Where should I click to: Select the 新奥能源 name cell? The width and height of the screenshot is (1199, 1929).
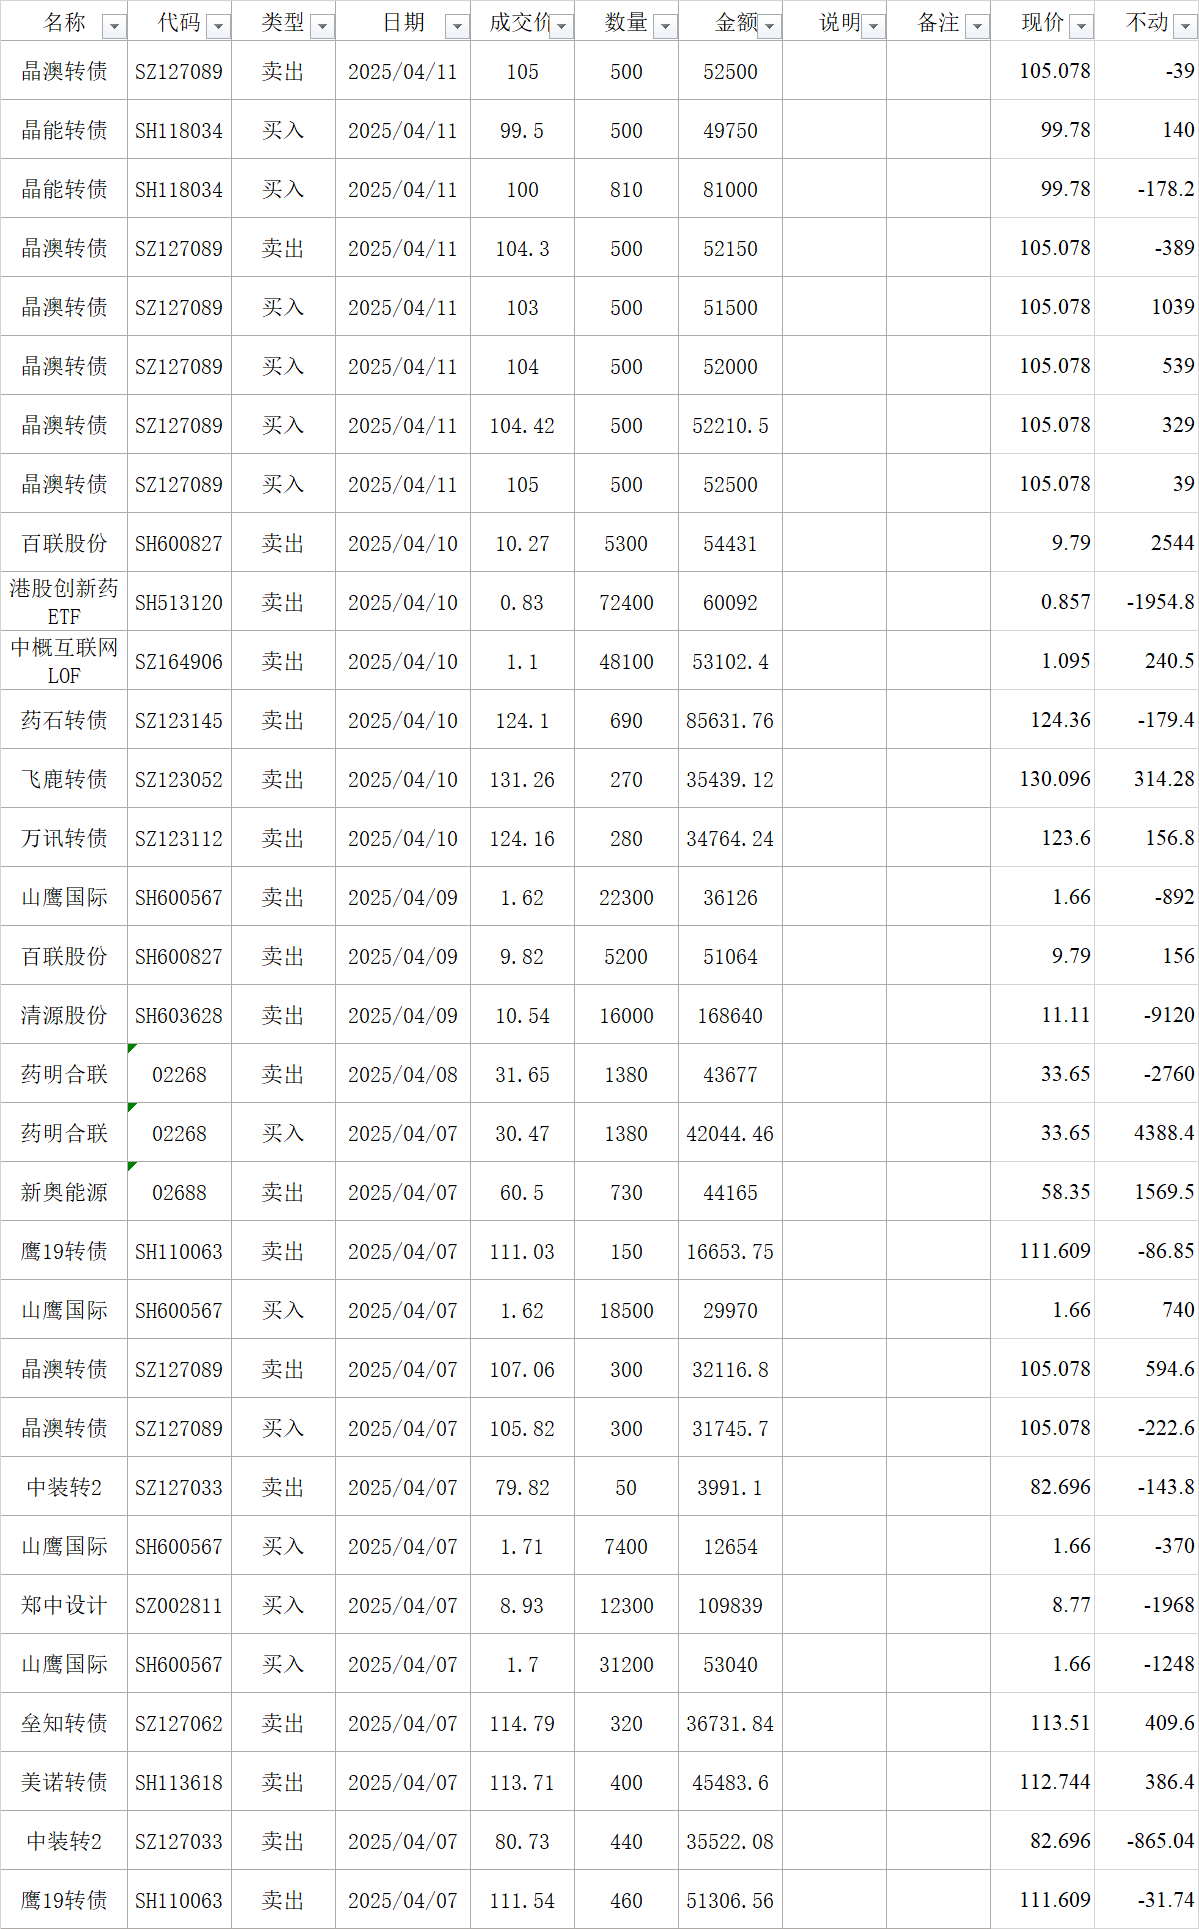pyautogui.click(x=64, y=1192)
